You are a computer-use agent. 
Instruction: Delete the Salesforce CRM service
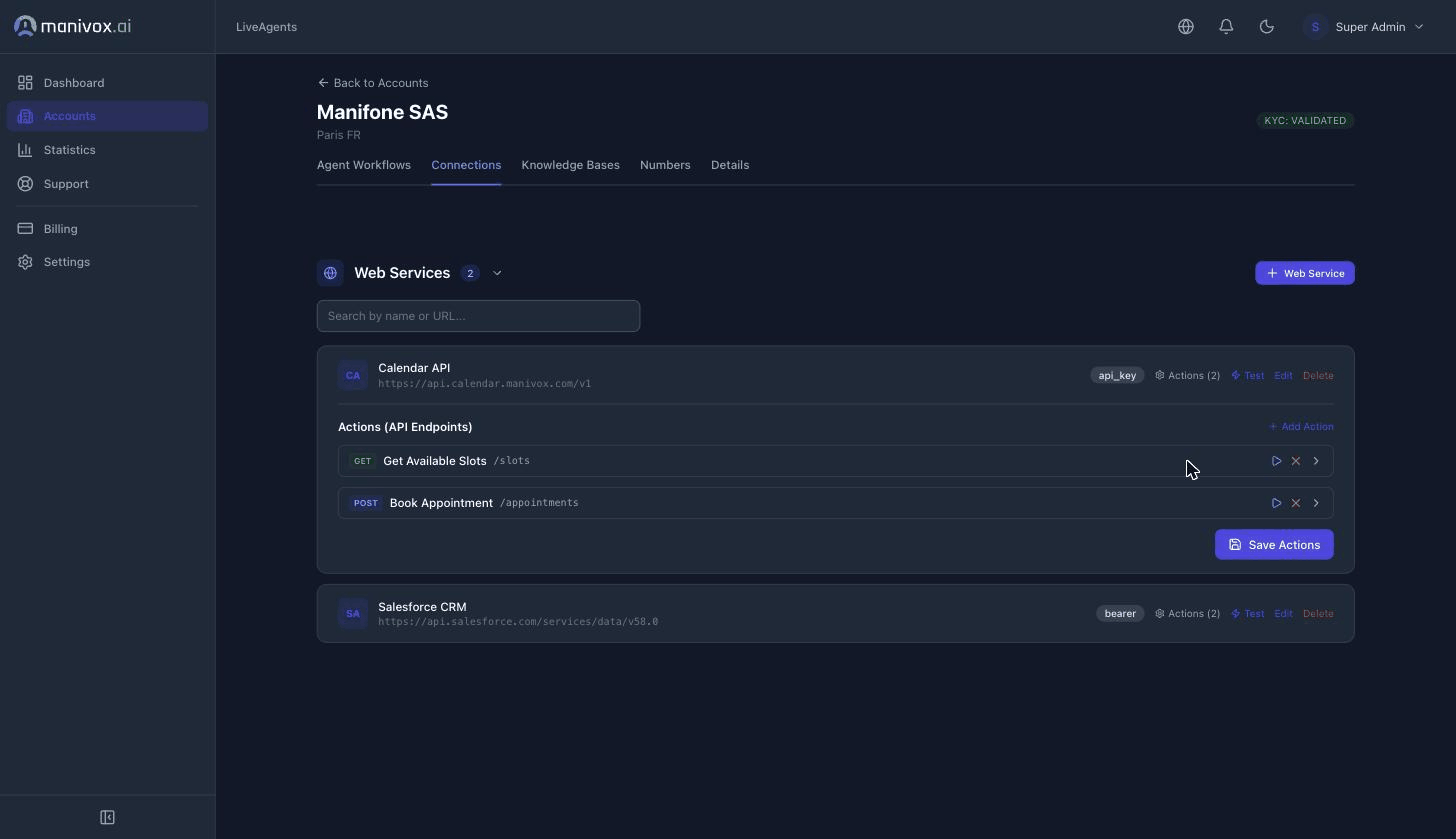click(1318, 614)
